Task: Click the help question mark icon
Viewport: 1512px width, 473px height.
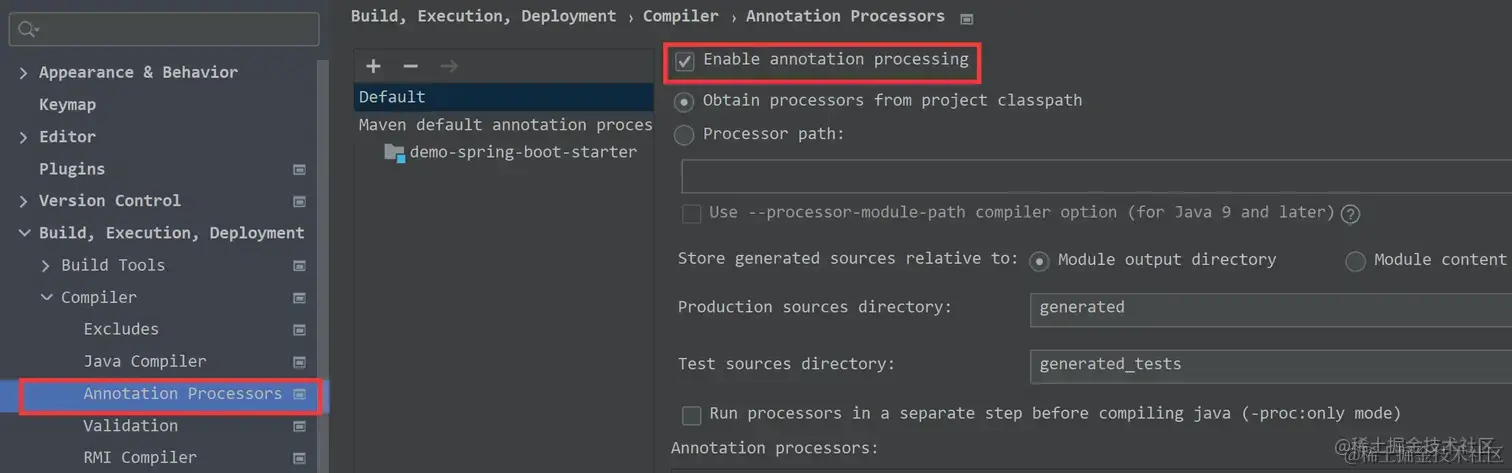Action: point(1350,213)
